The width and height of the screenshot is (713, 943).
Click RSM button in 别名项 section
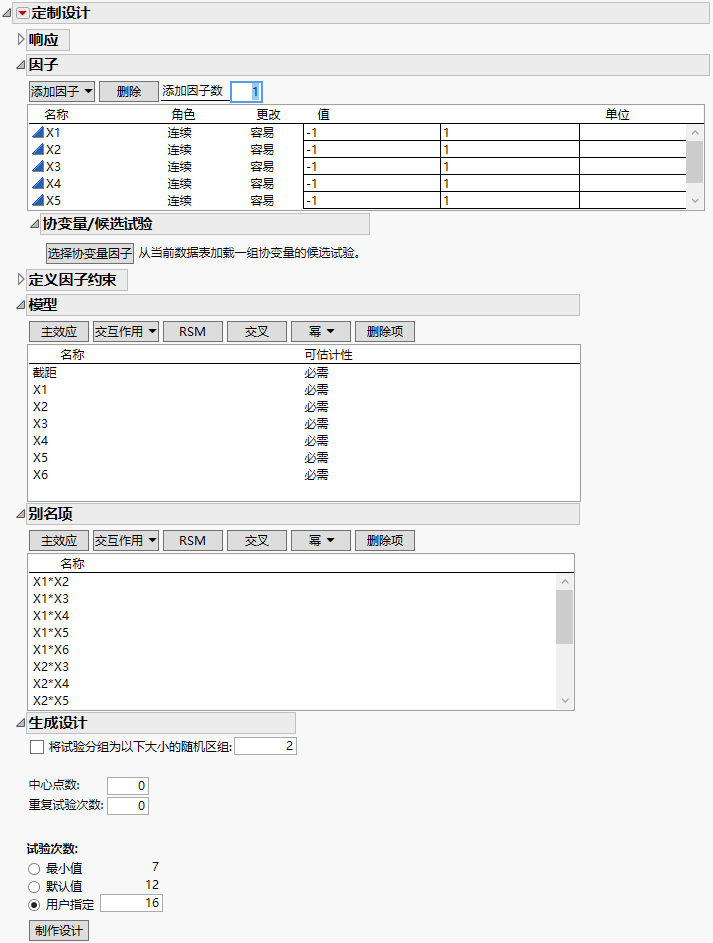pos(192,541)
